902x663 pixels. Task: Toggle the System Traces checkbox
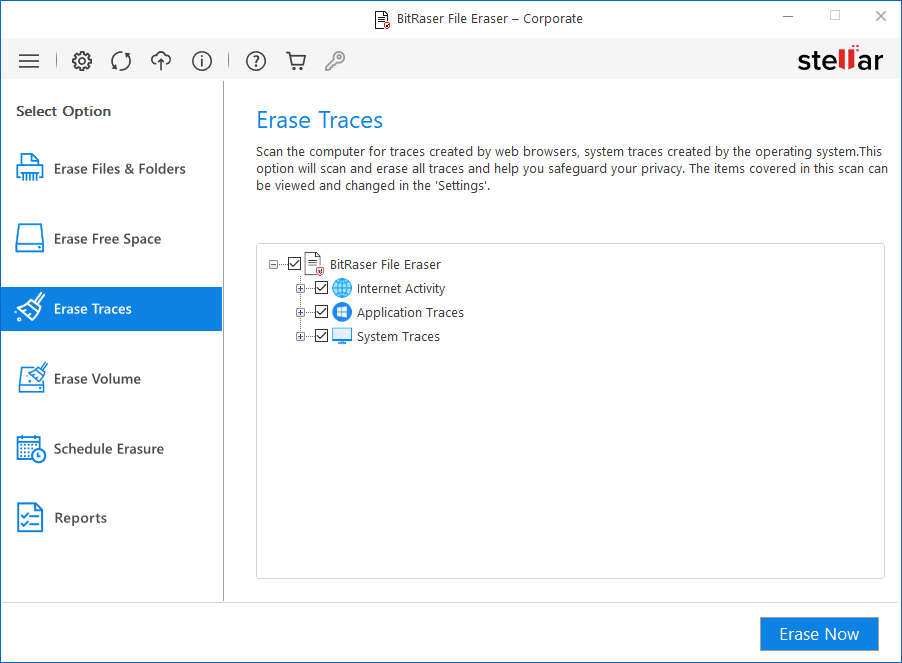click(x=322, y=336)
